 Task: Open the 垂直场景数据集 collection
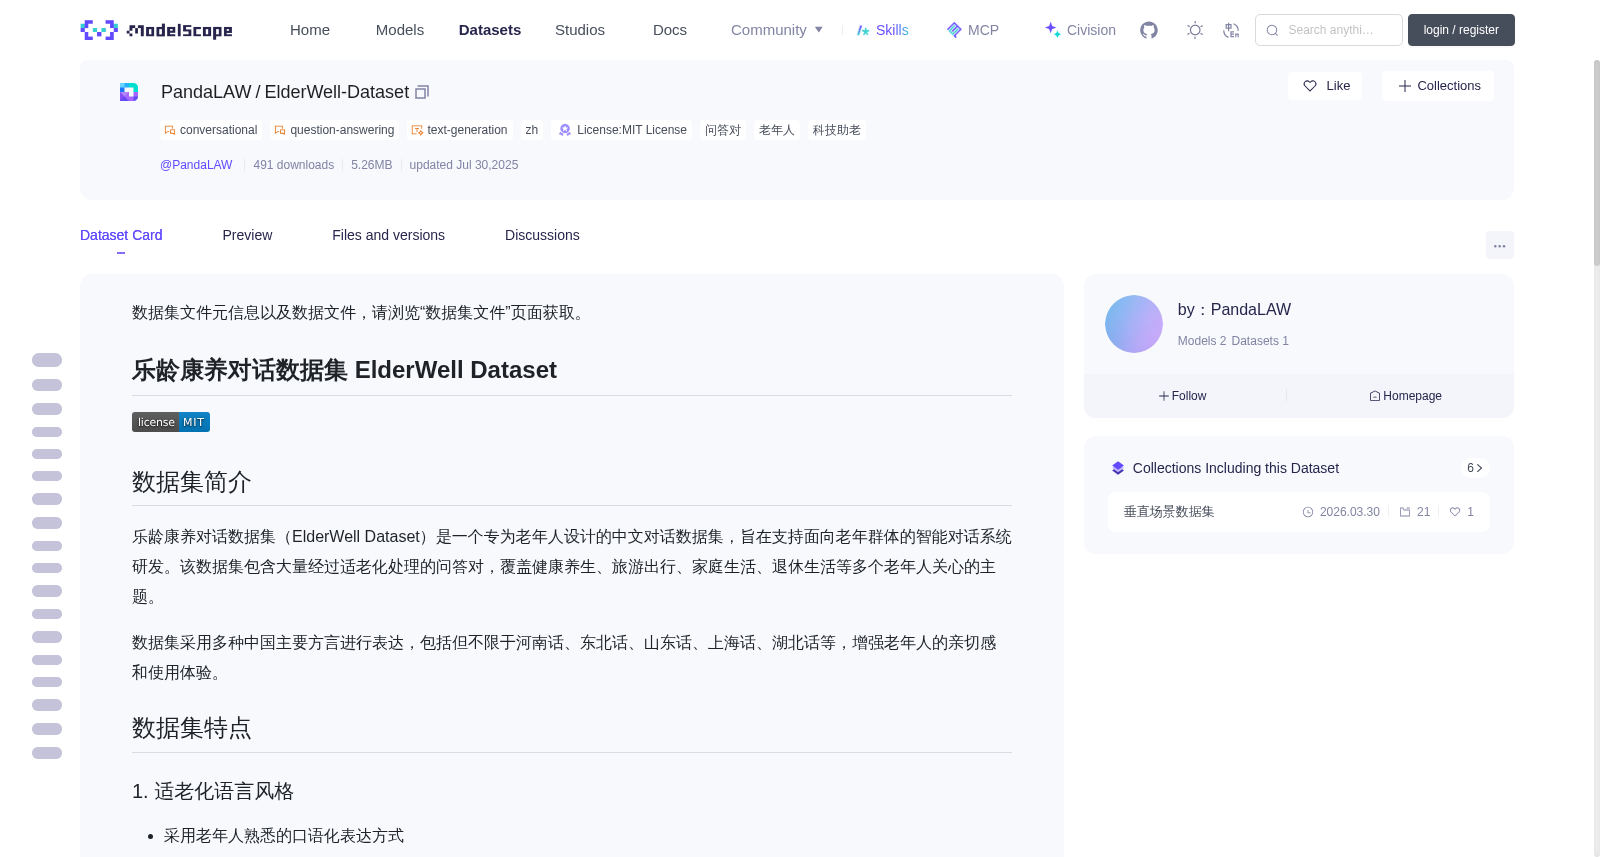(x=1298, y=512)
